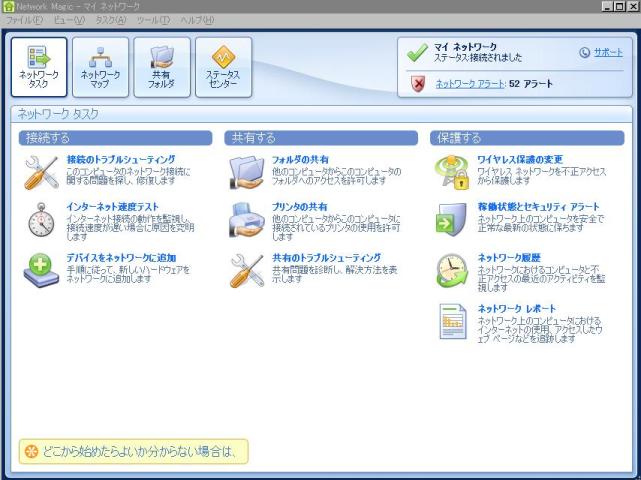Click the orange asterisk hint icon
641x480 pixels.
(31, 451)
